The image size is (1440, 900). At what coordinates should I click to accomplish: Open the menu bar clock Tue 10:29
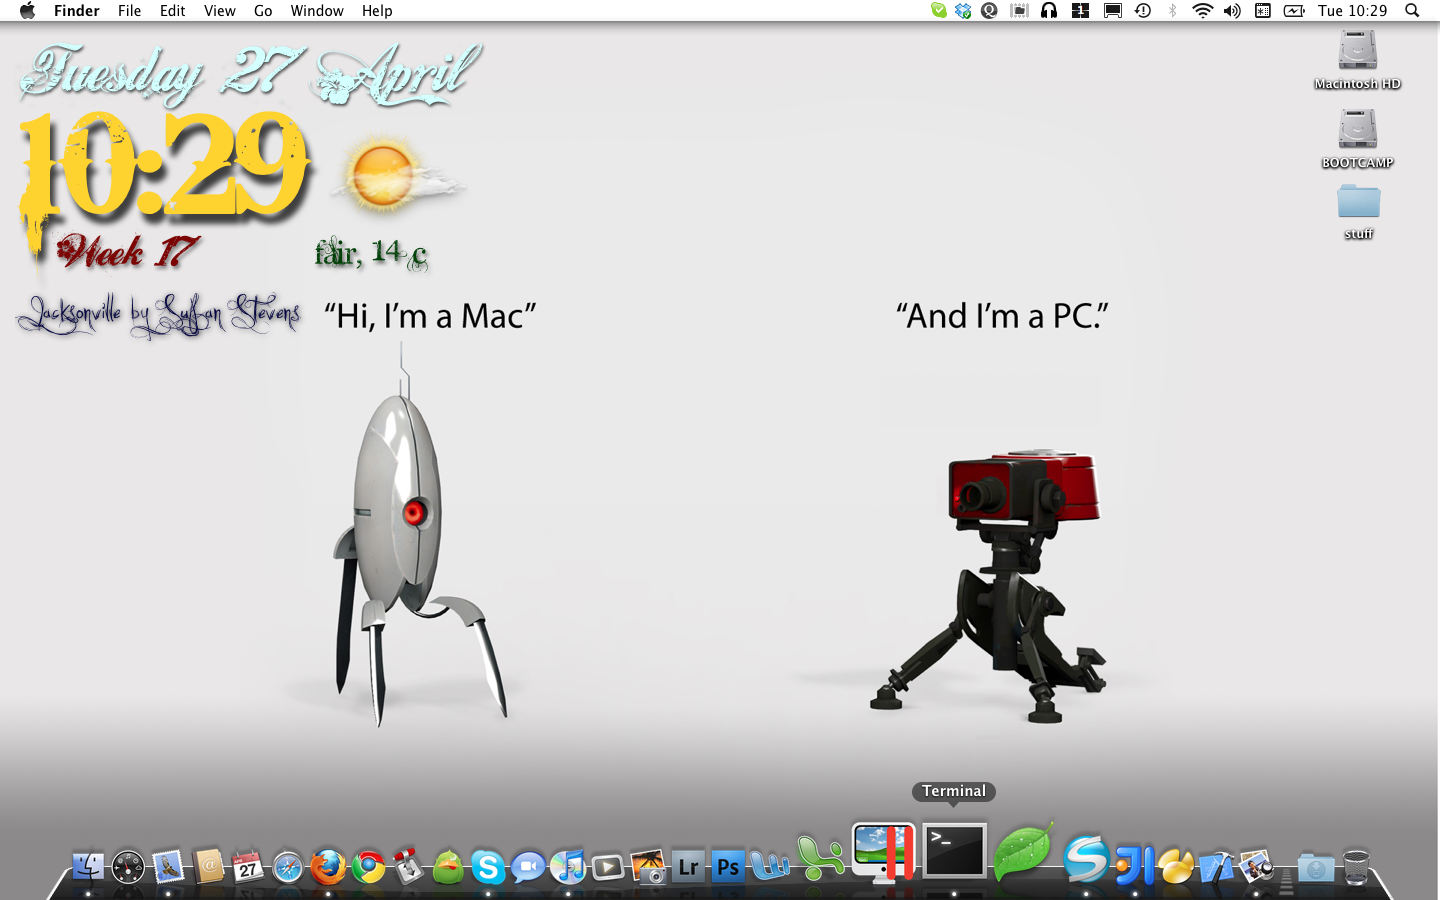click(x=1352, y=11)
